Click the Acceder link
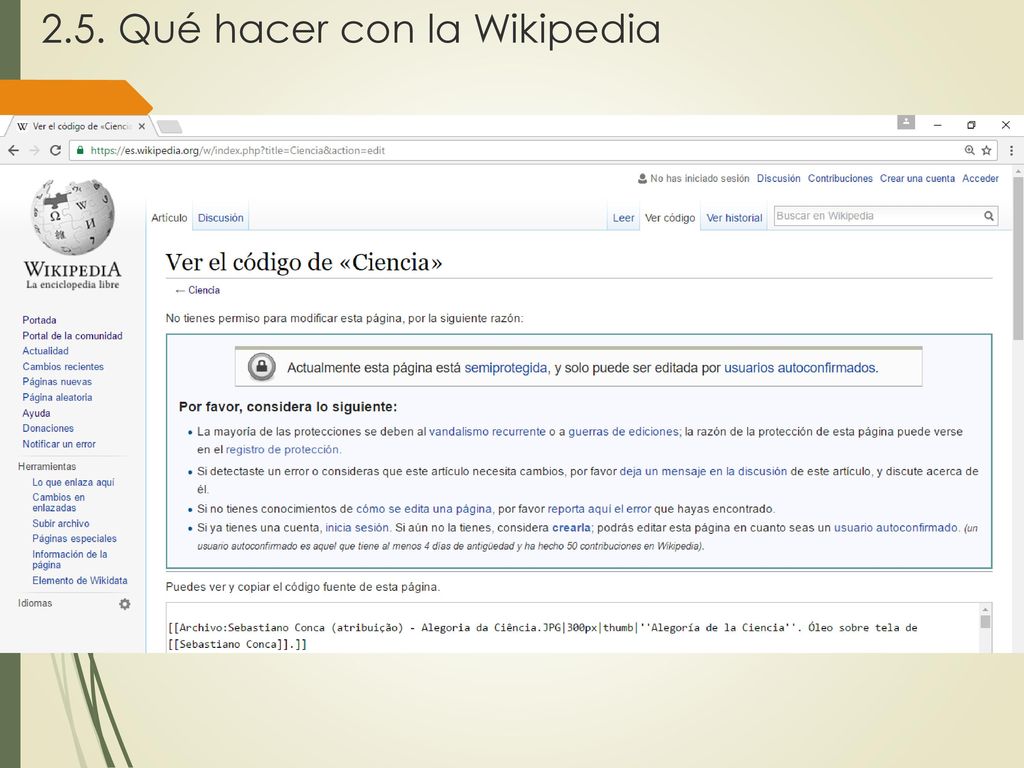1024x768 pixels. coord(980,178)
